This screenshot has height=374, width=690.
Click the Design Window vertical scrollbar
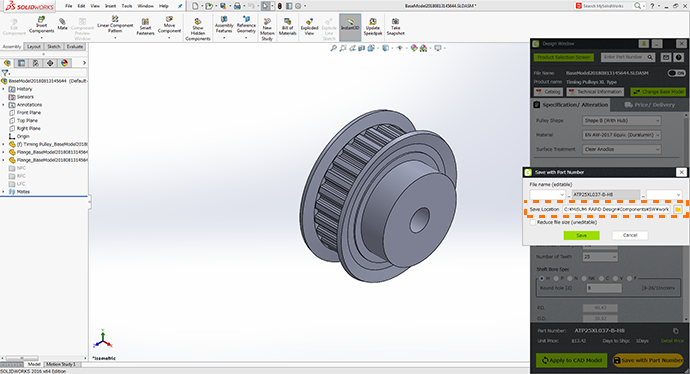point(686,216)
